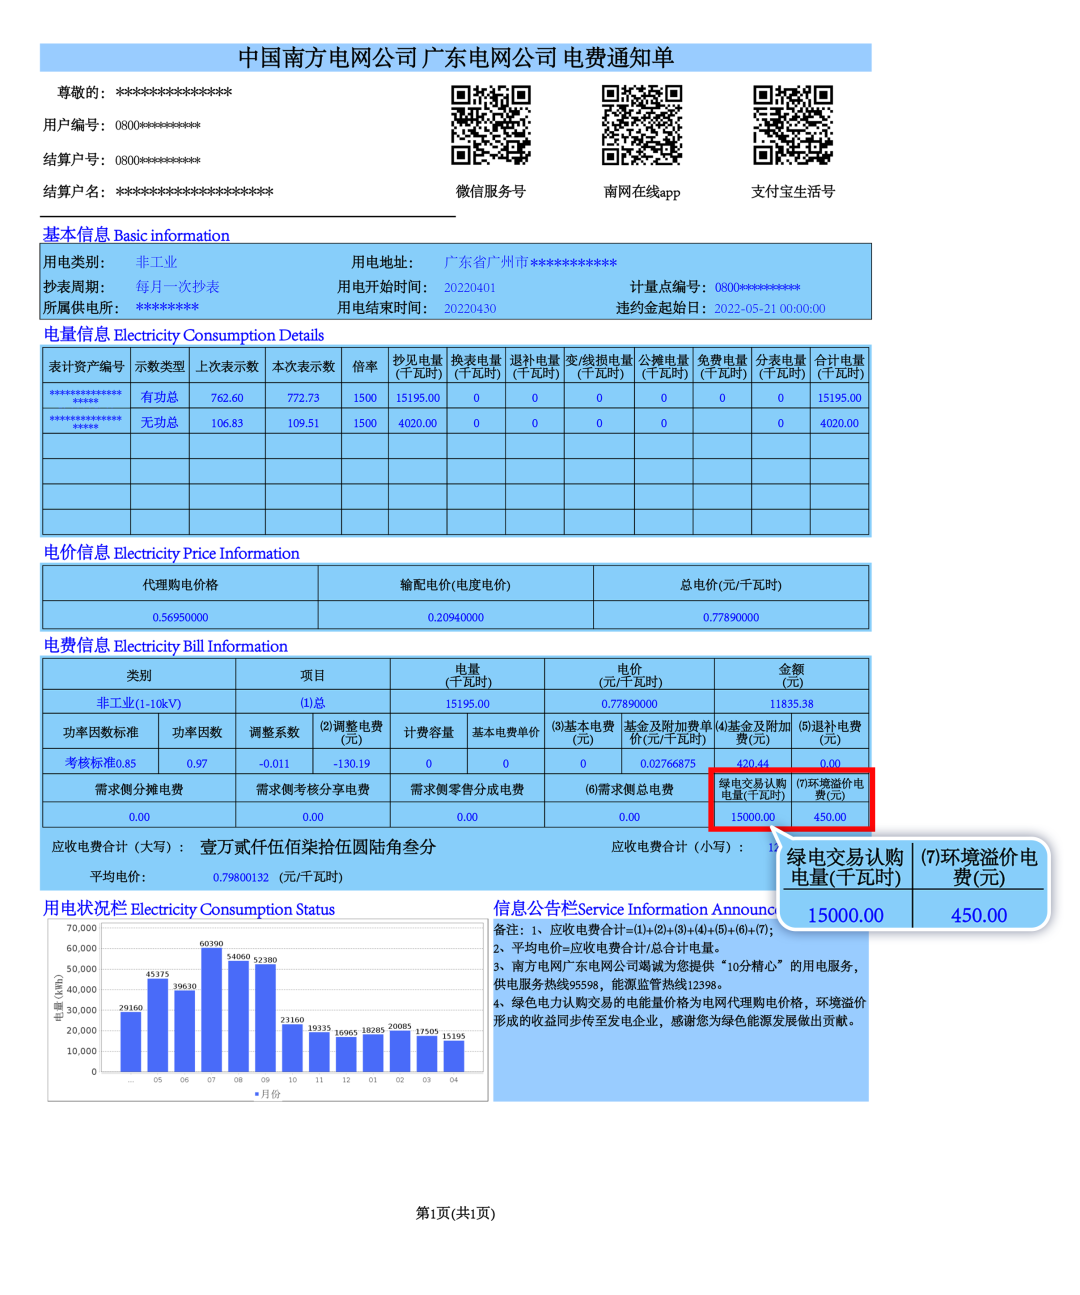Click 450.00 in the enlarged callout
The image size is (1080, 1295).
pyautogui.click(x=979, y=915)
